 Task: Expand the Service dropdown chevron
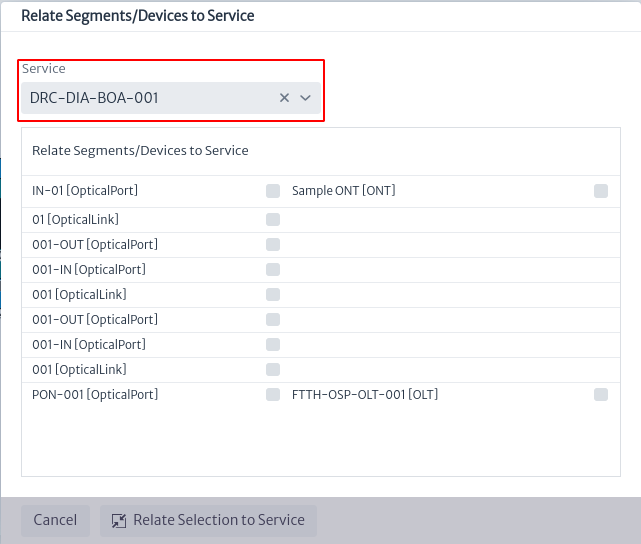(305, 98)
